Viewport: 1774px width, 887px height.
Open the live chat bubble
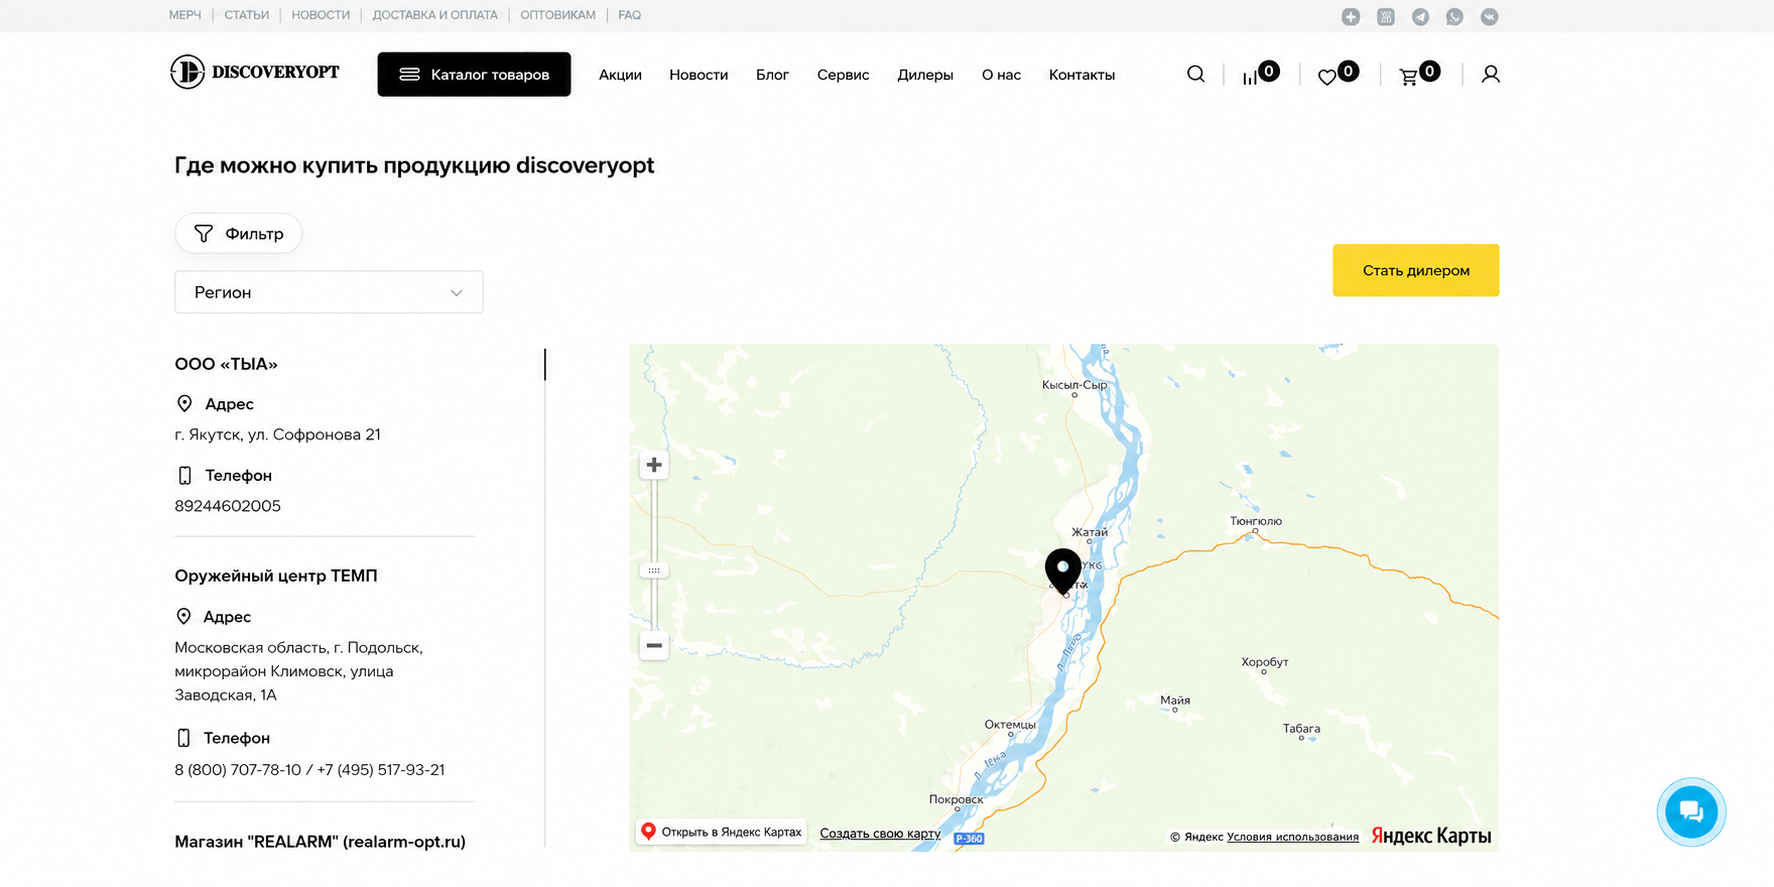(1691, 812)
